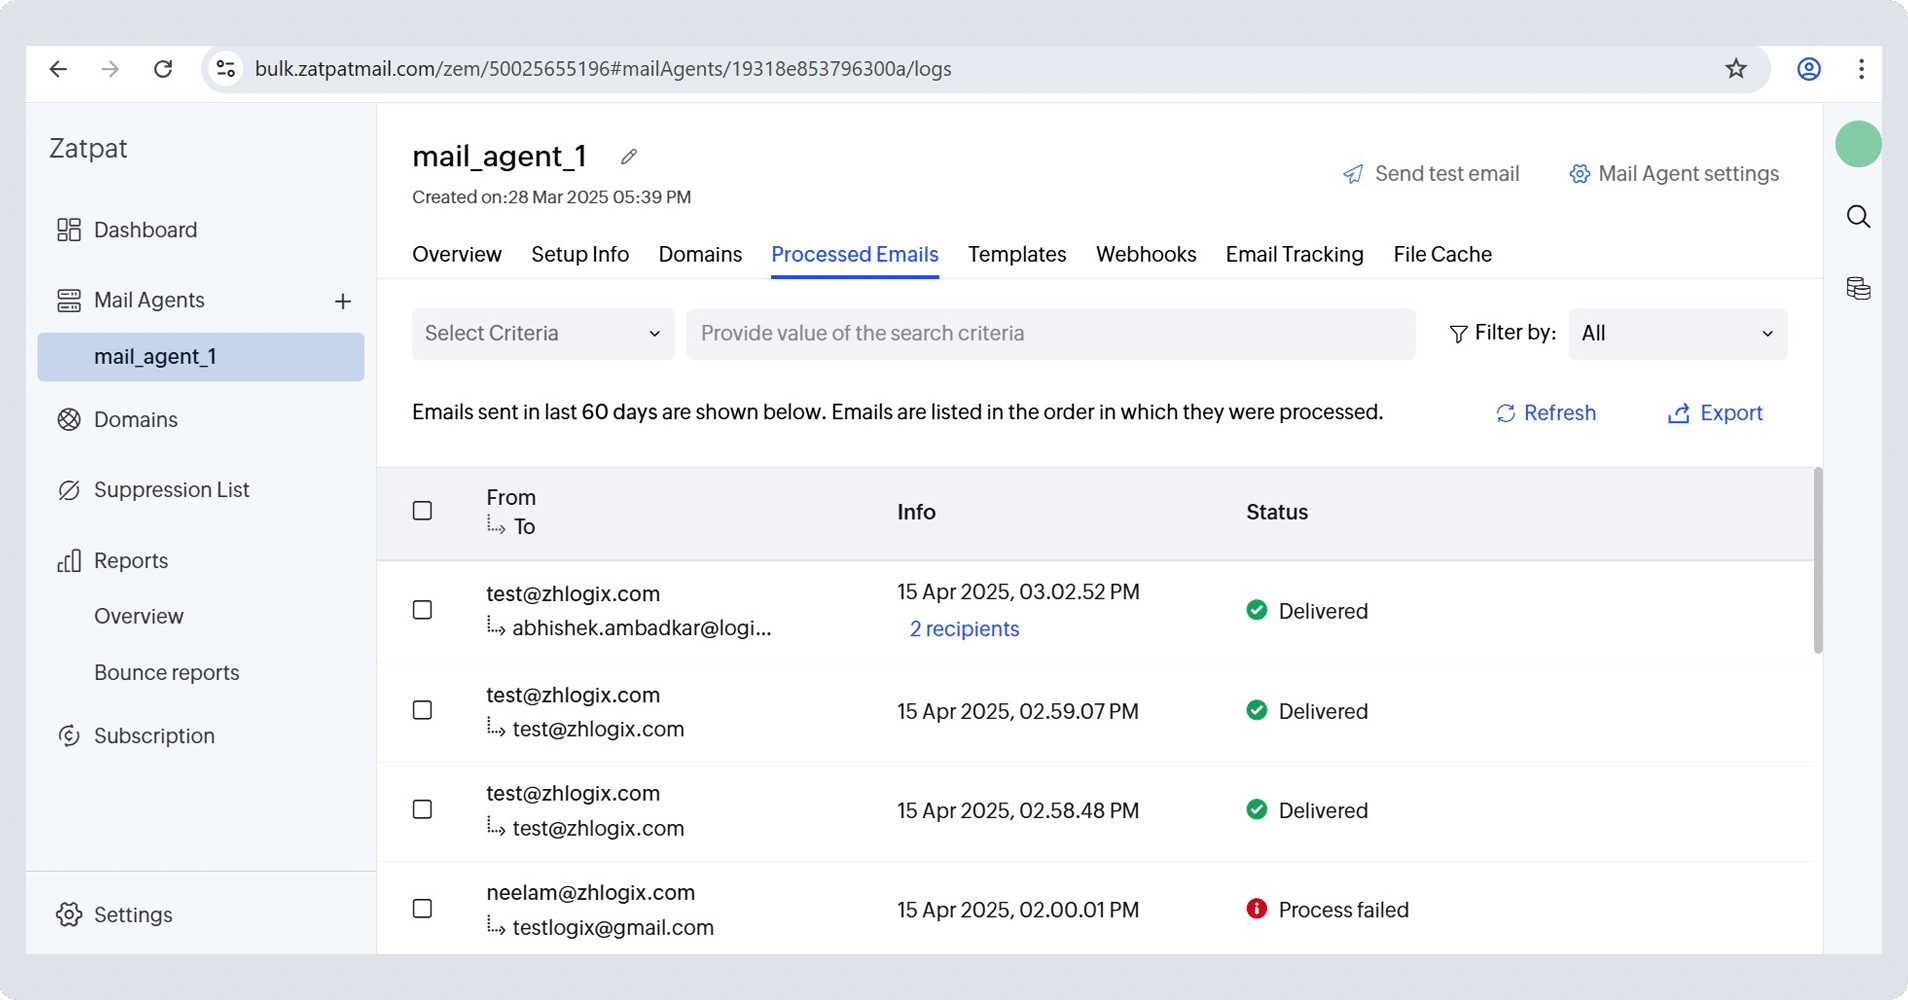Click the Process failed status text
The image size is (1908, 1000).
click(1344, 910)
